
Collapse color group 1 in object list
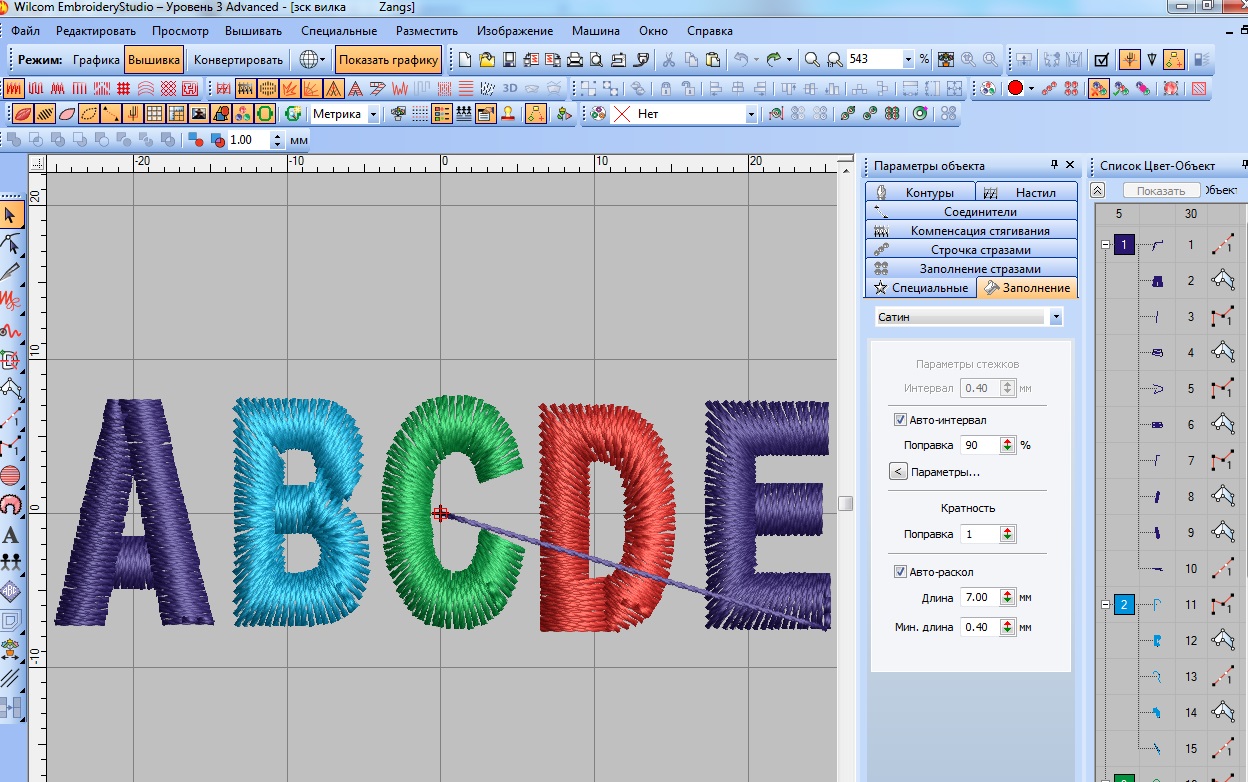(x=1106, y=245)
